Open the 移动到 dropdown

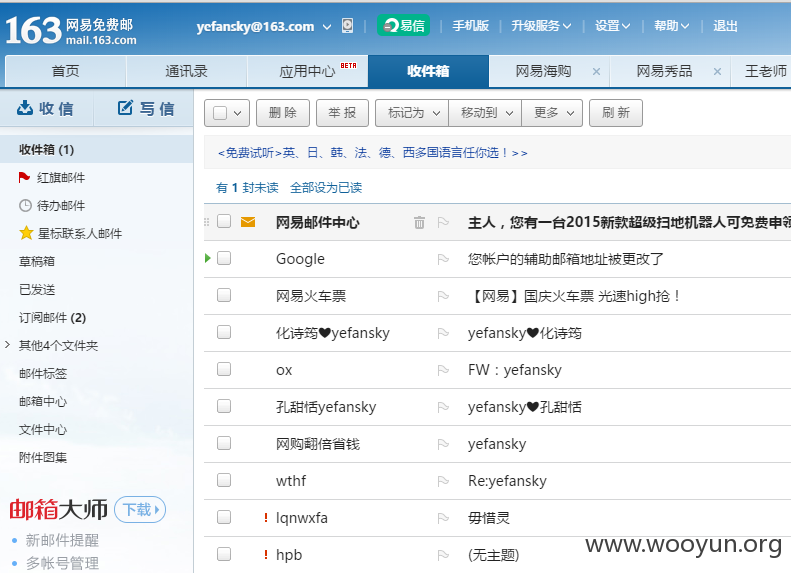pos(485,113)
